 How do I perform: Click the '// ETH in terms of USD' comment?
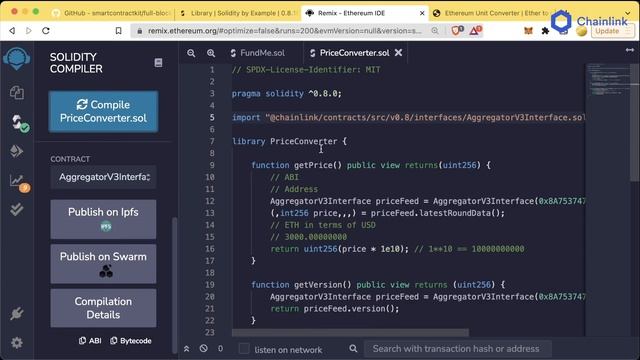tap(323, 225)
